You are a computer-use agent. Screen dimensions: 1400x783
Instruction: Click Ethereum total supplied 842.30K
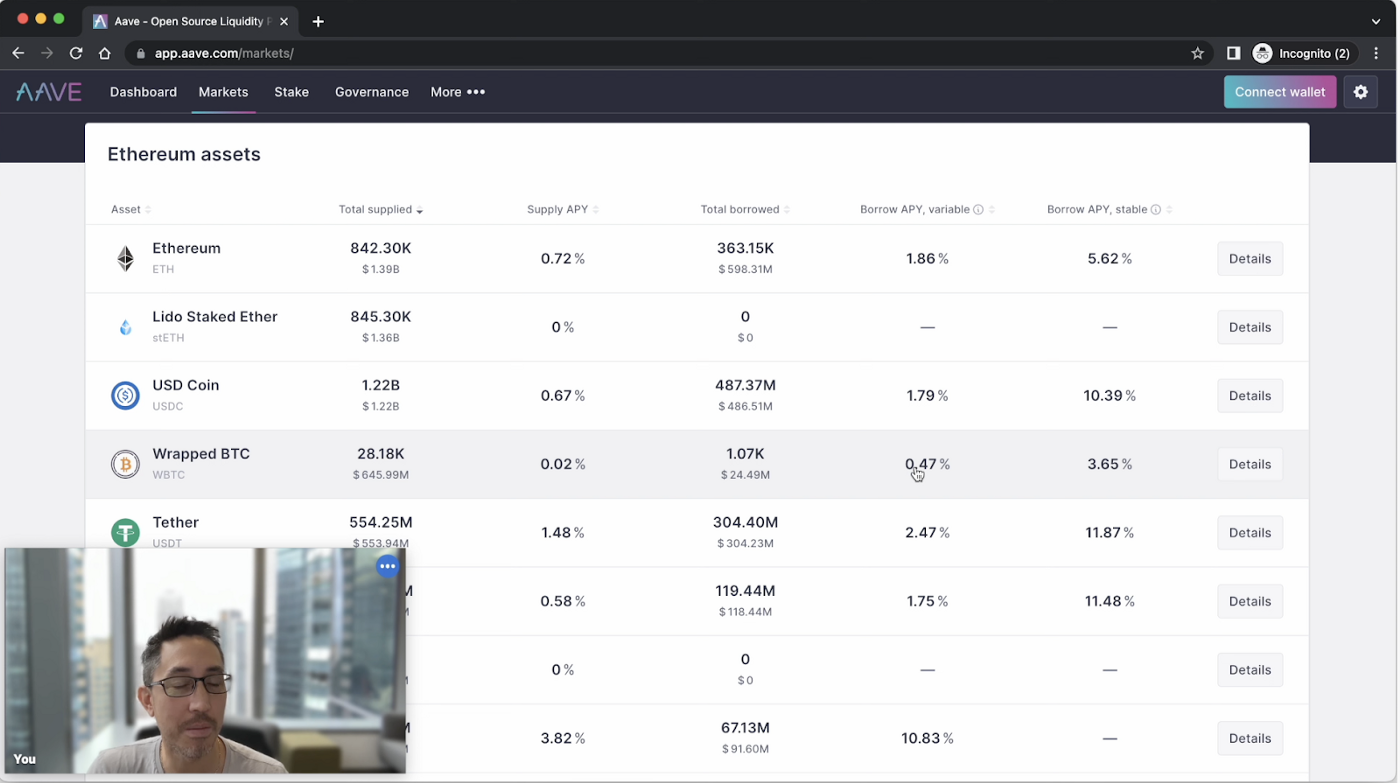coord(380,248)
